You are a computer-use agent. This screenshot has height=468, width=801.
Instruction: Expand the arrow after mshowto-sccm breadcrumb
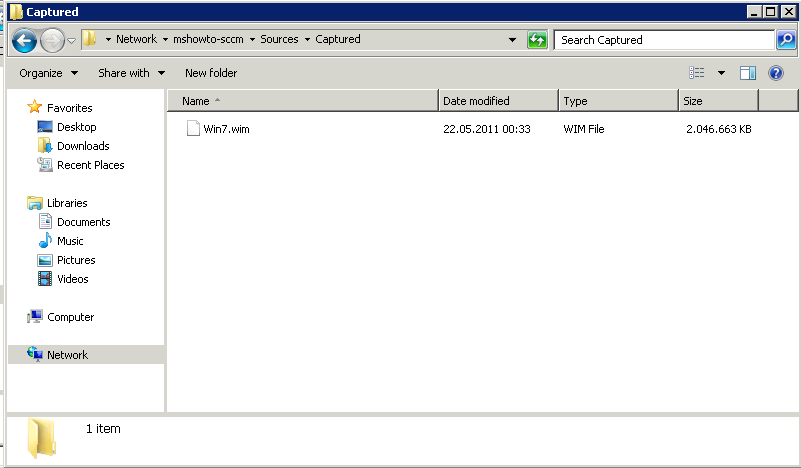click(252, 39)
